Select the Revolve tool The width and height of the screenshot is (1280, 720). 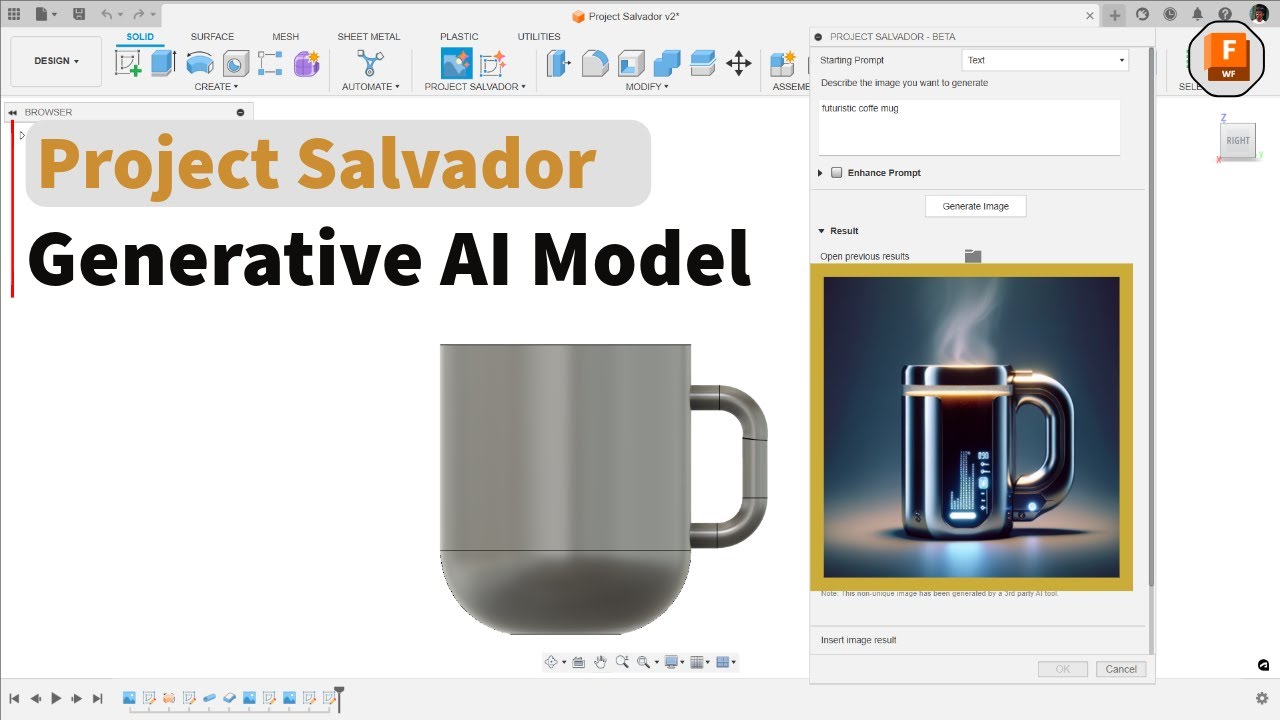[200, 63]
